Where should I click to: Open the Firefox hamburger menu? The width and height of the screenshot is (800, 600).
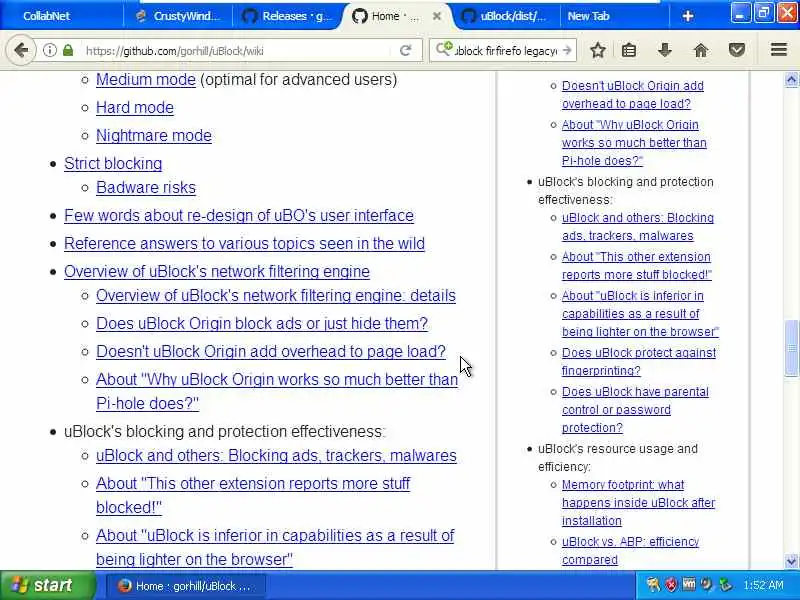click(x=779, y=50)
